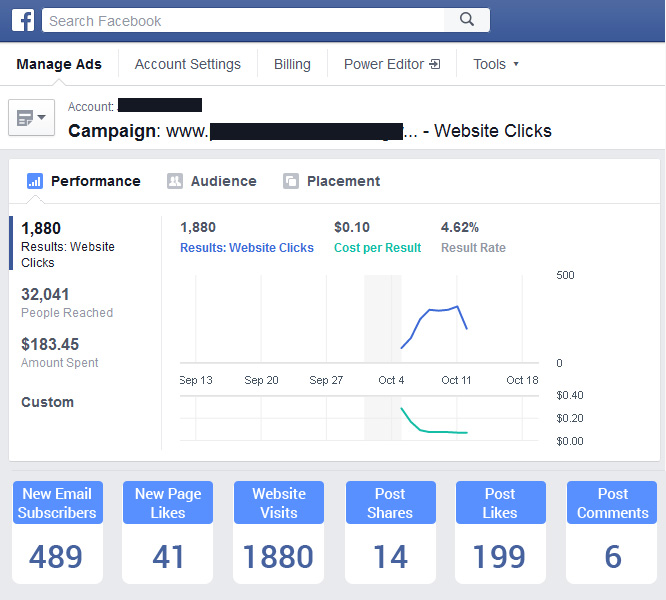This screenshot has width=666, height=600.
Task: Expand the Tools dropdown arrow
Action: pos(516,64)
